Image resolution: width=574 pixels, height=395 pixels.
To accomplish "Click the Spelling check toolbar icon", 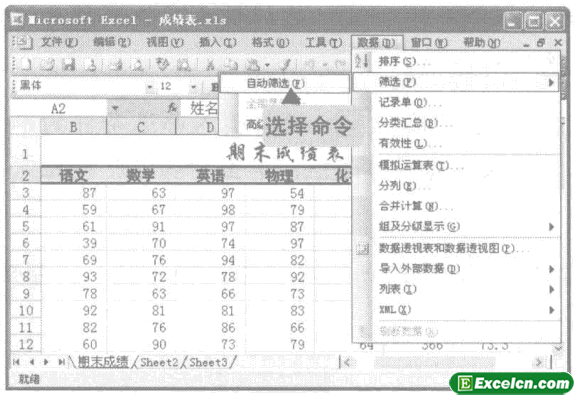I will point(163,65).
